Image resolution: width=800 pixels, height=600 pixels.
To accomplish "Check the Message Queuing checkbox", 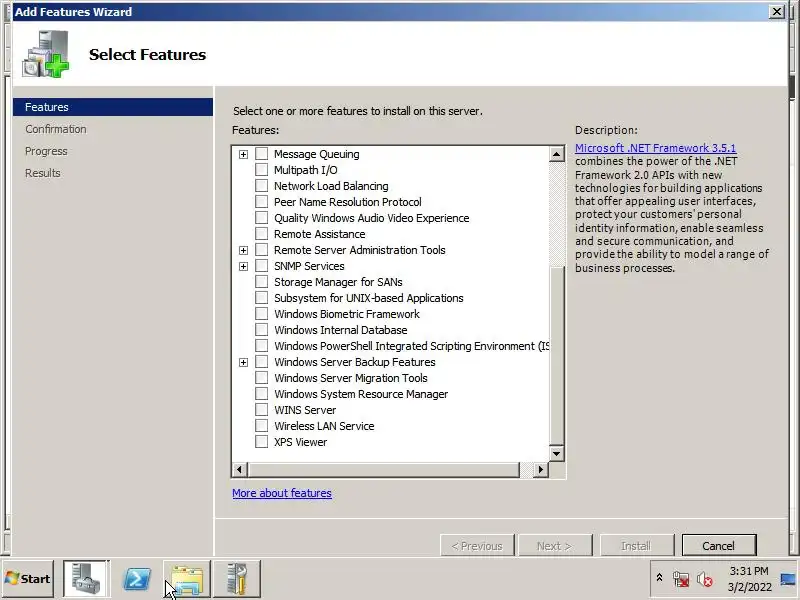I will click(x=261, y=154).
